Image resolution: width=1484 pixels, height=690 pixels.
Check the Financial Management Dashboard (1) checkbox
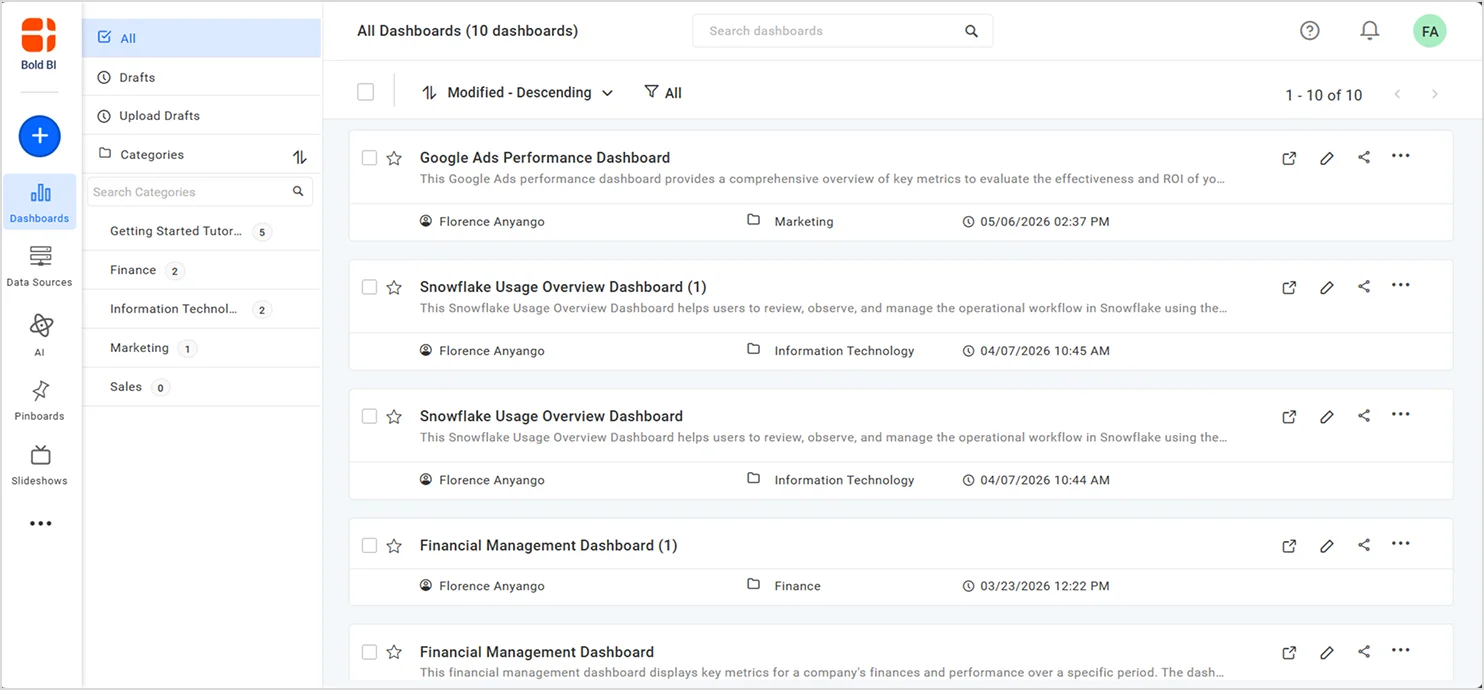(369, 545)
